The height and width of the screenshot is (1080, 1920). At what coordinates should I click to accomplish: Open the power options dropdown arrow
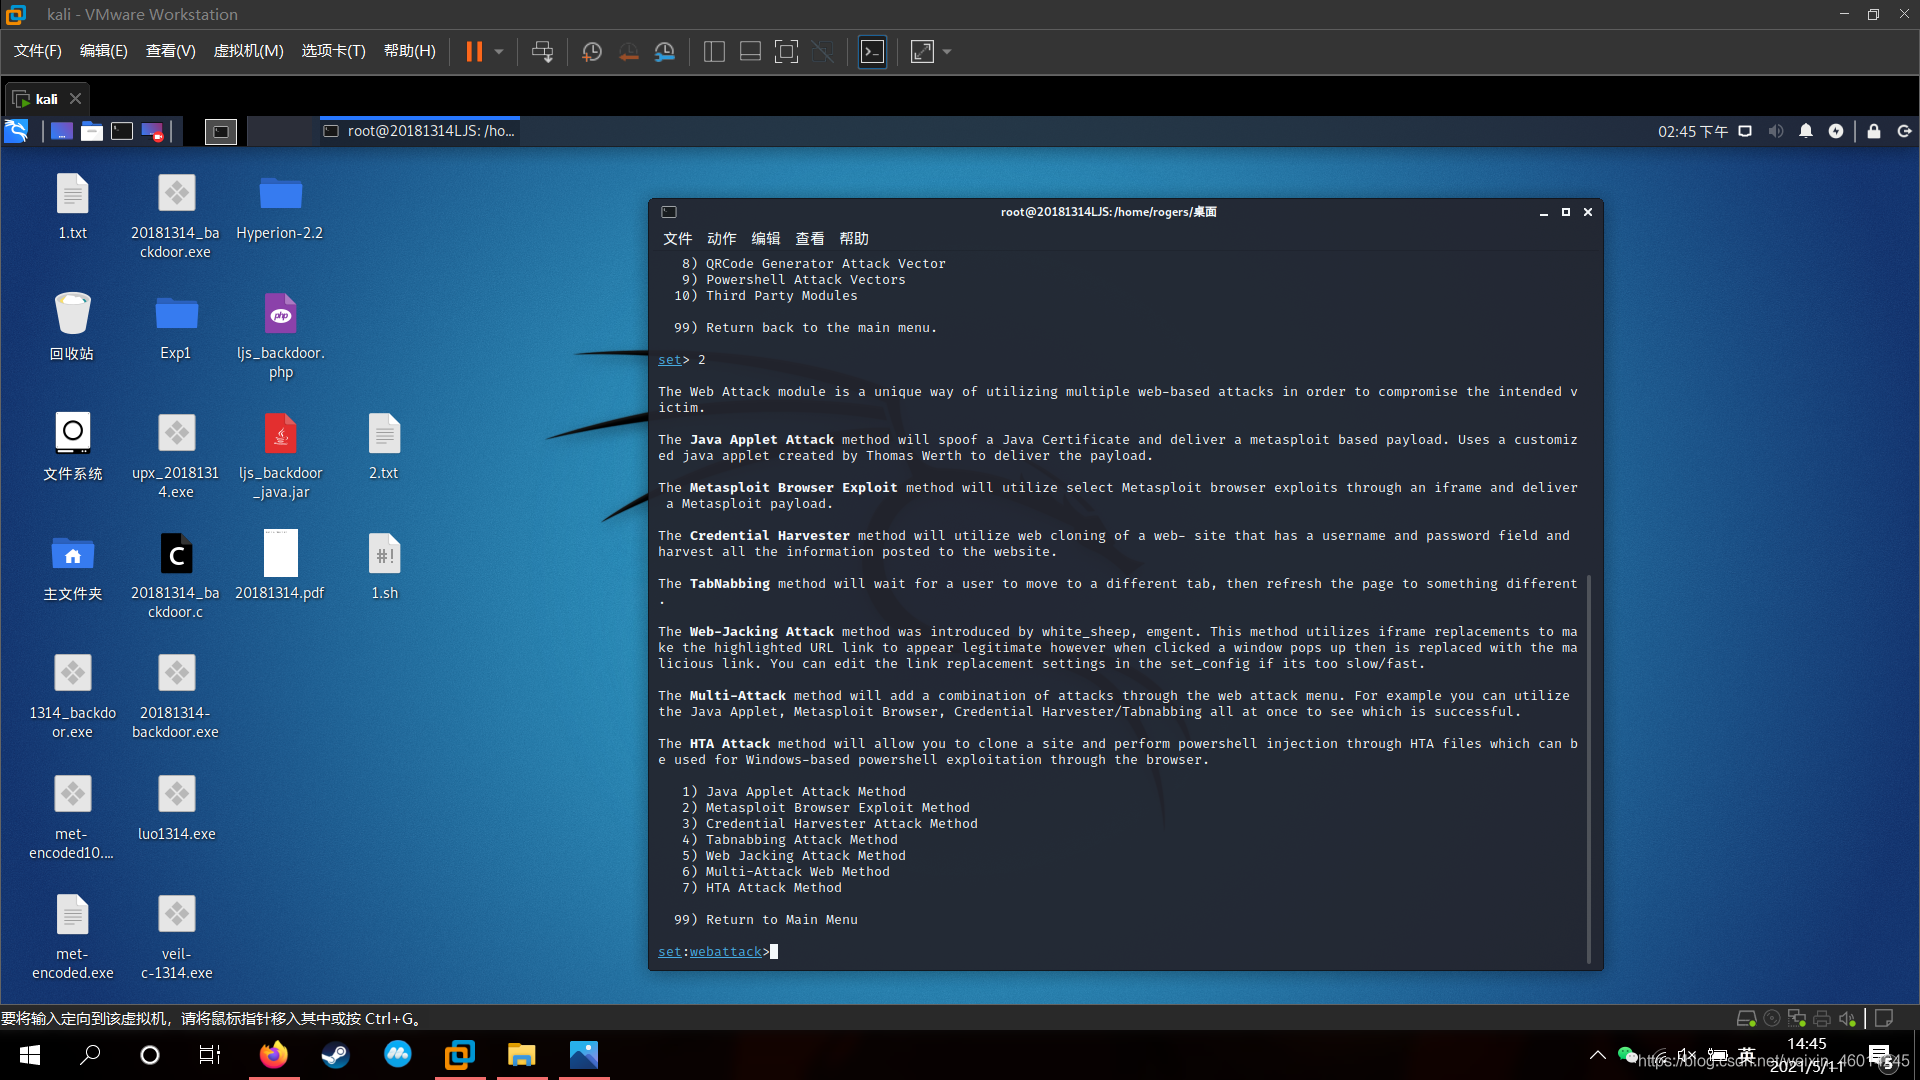coord(499,52)
